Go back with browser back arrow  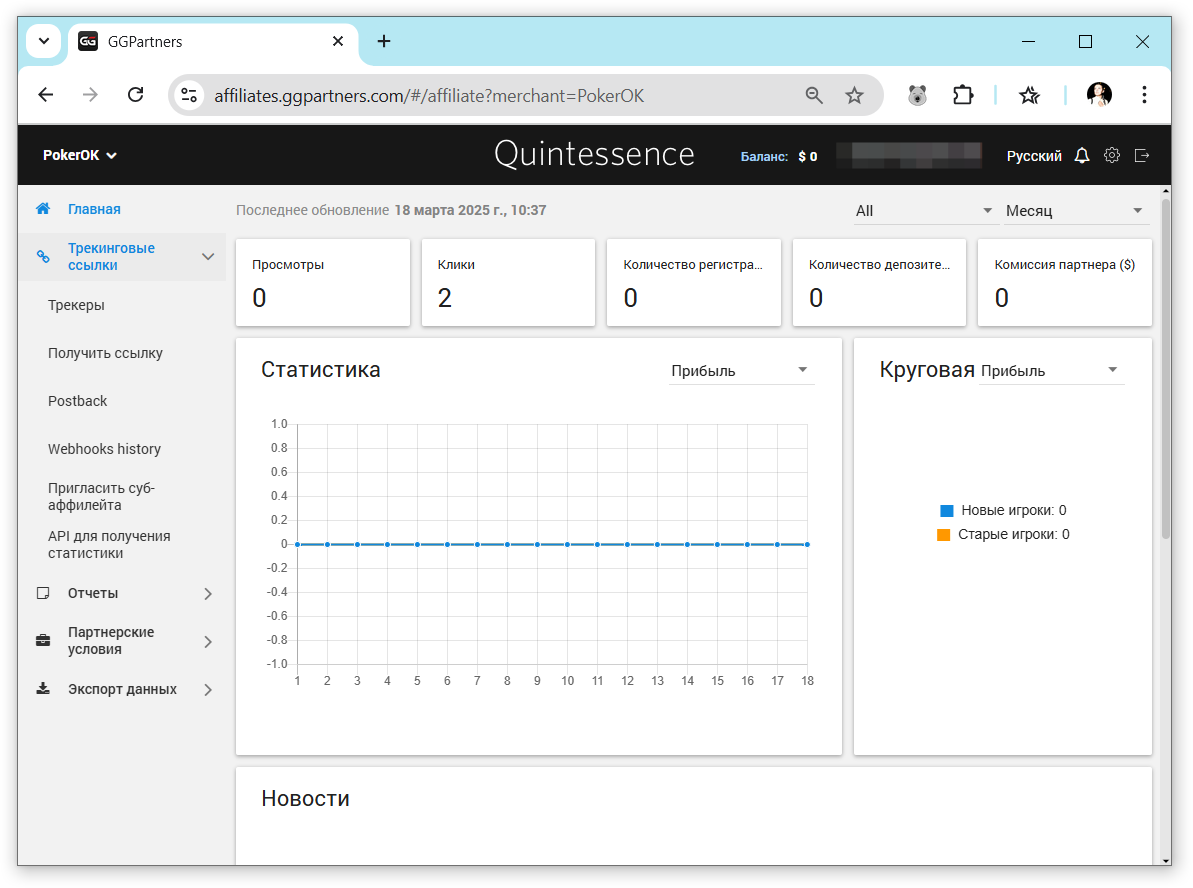point(46,95)
